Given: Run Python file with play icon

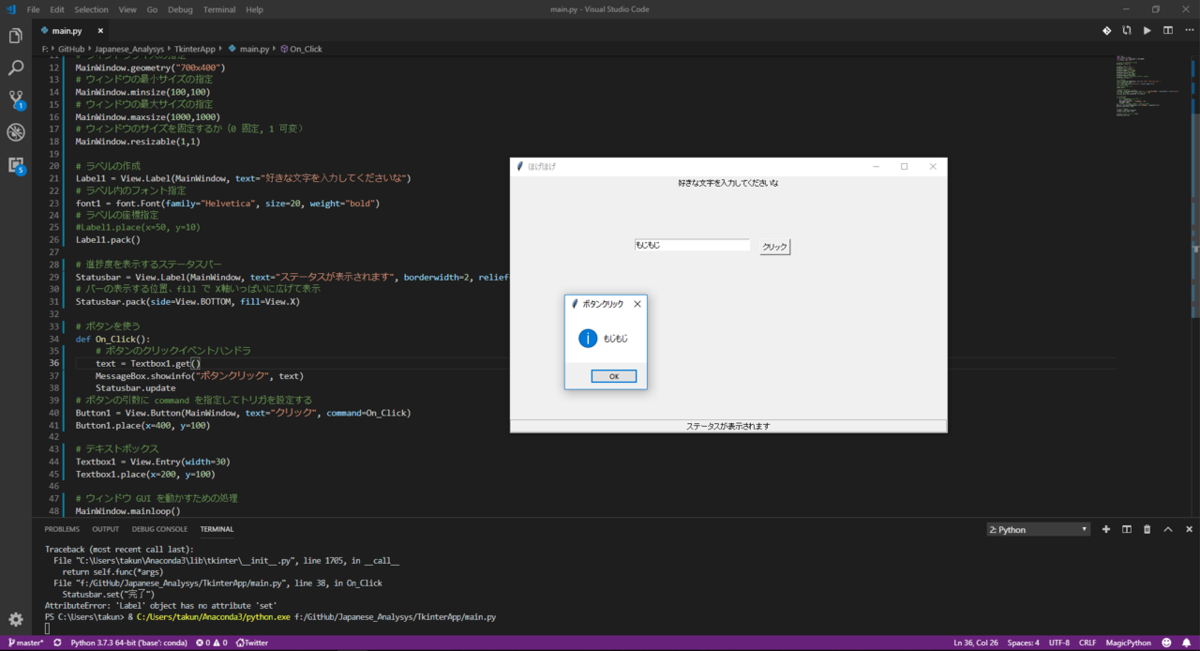Looking at the screenshot, I should point(1147,31).
